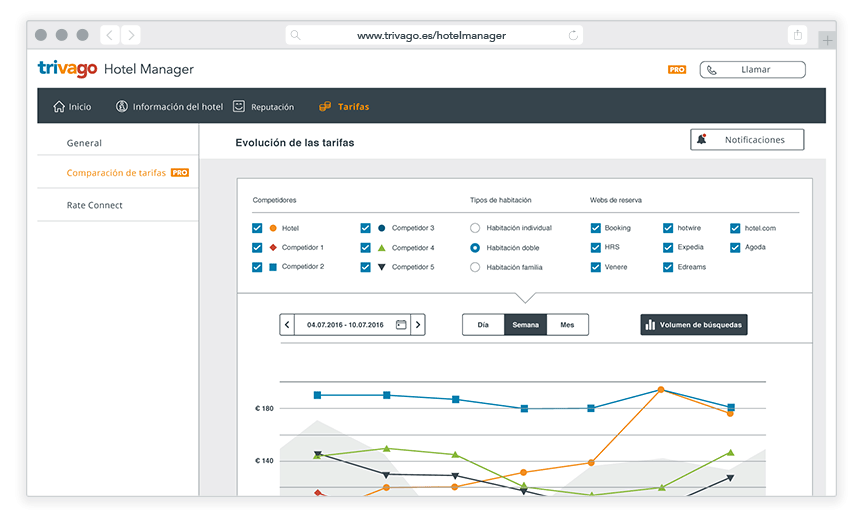Click the Inicio home icon

click(x=59, y=106)
